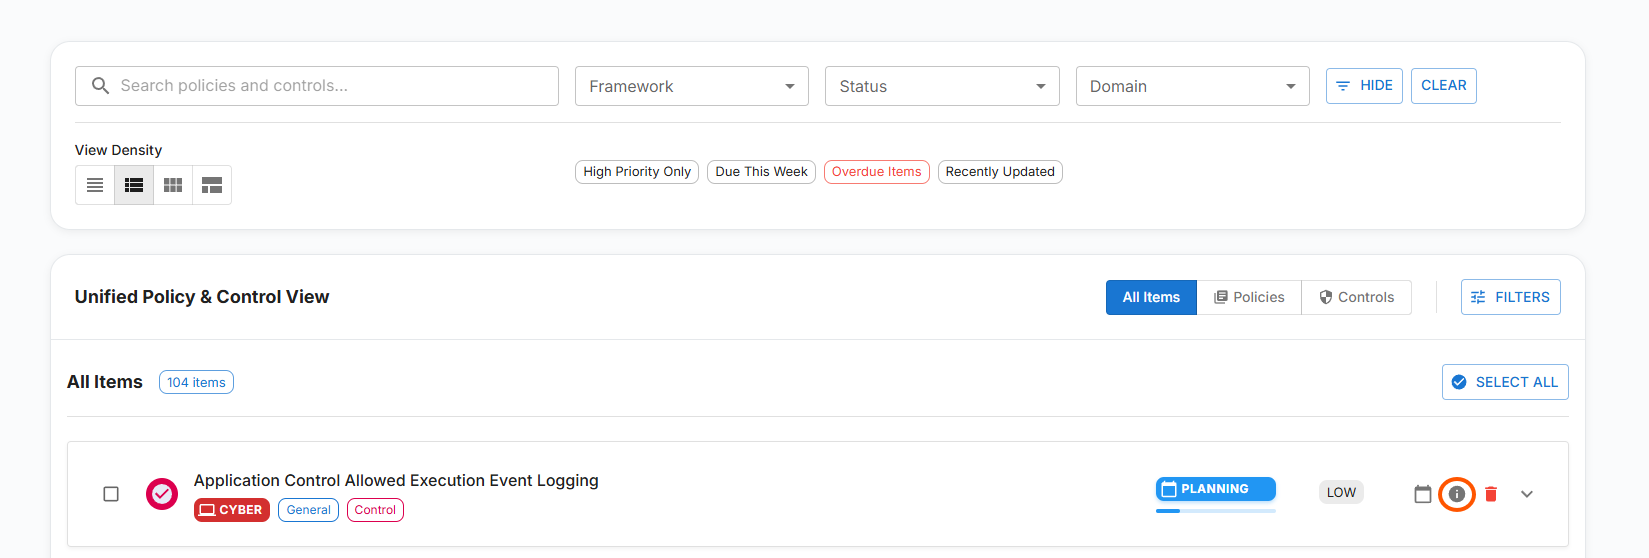Open the Framework dropdown
This screenshot has width=1649, height=558.
[x=691, y=86]
